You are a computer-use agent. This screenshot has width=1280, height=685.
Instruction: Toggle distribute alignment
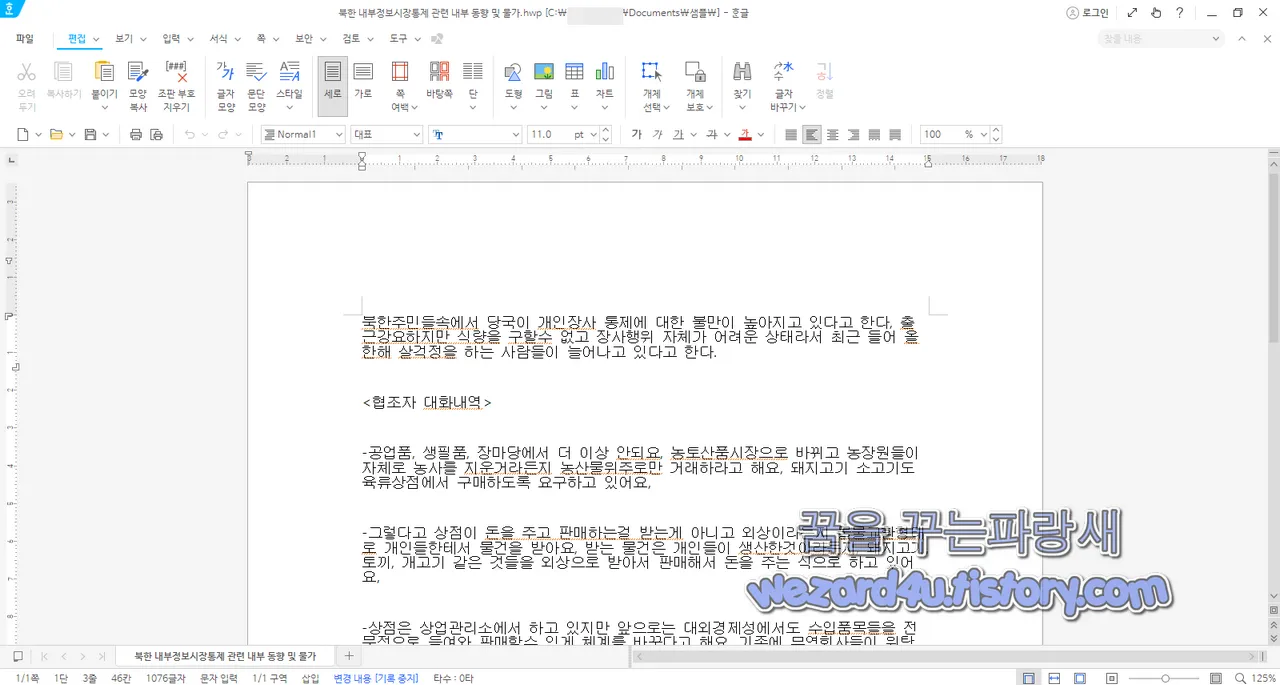point(875,134)
